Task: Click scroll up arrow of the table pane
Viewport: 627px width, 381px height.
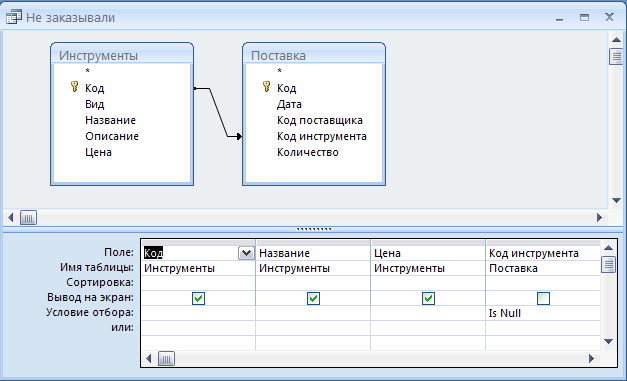Action: click(x=616, y=40)
